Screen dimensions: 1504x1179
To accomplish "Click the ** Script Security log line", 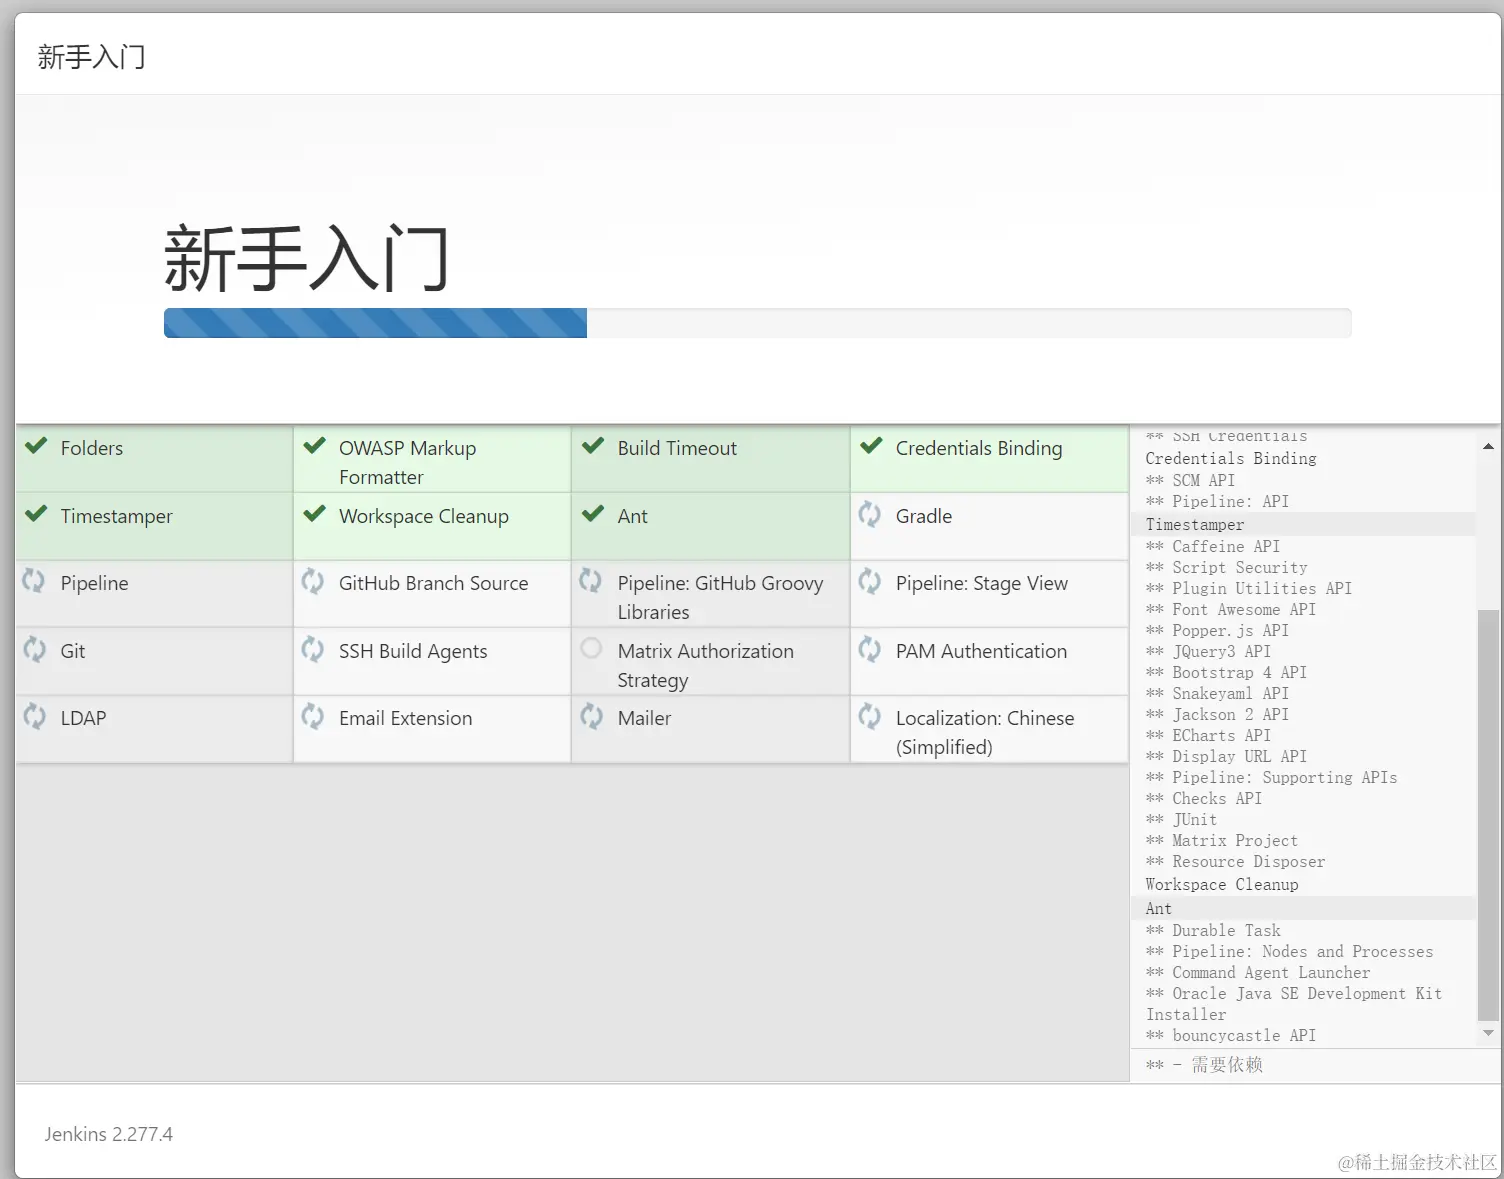I will (1226, 567).
